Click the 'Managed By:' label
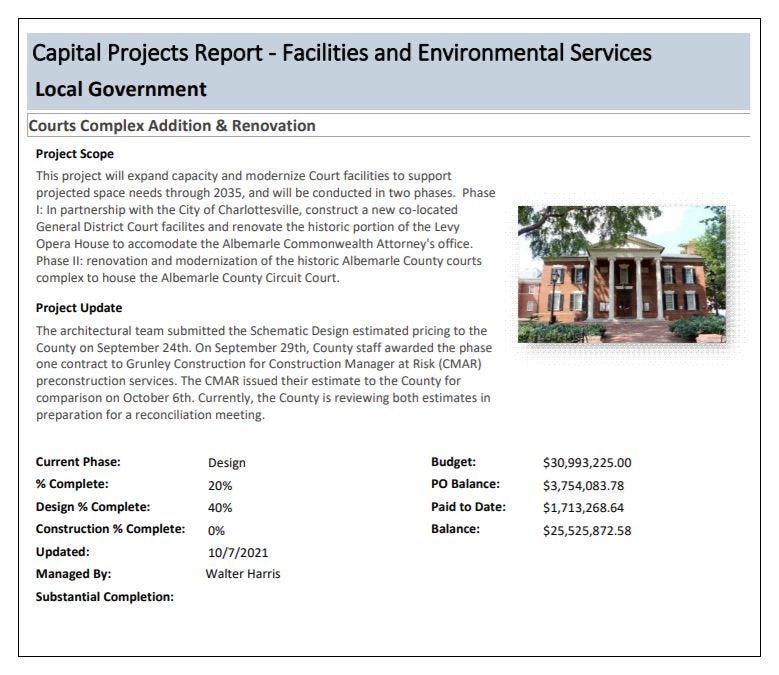Screen dimensions: 779x675 pos(74,574)
